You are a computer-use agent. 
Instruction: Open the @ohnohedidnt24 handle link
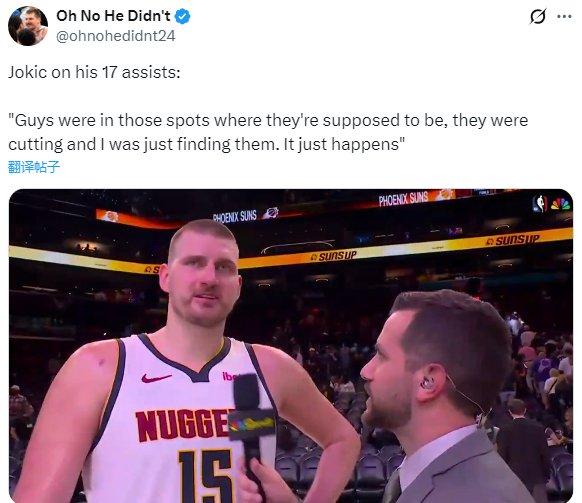(115, 36)
